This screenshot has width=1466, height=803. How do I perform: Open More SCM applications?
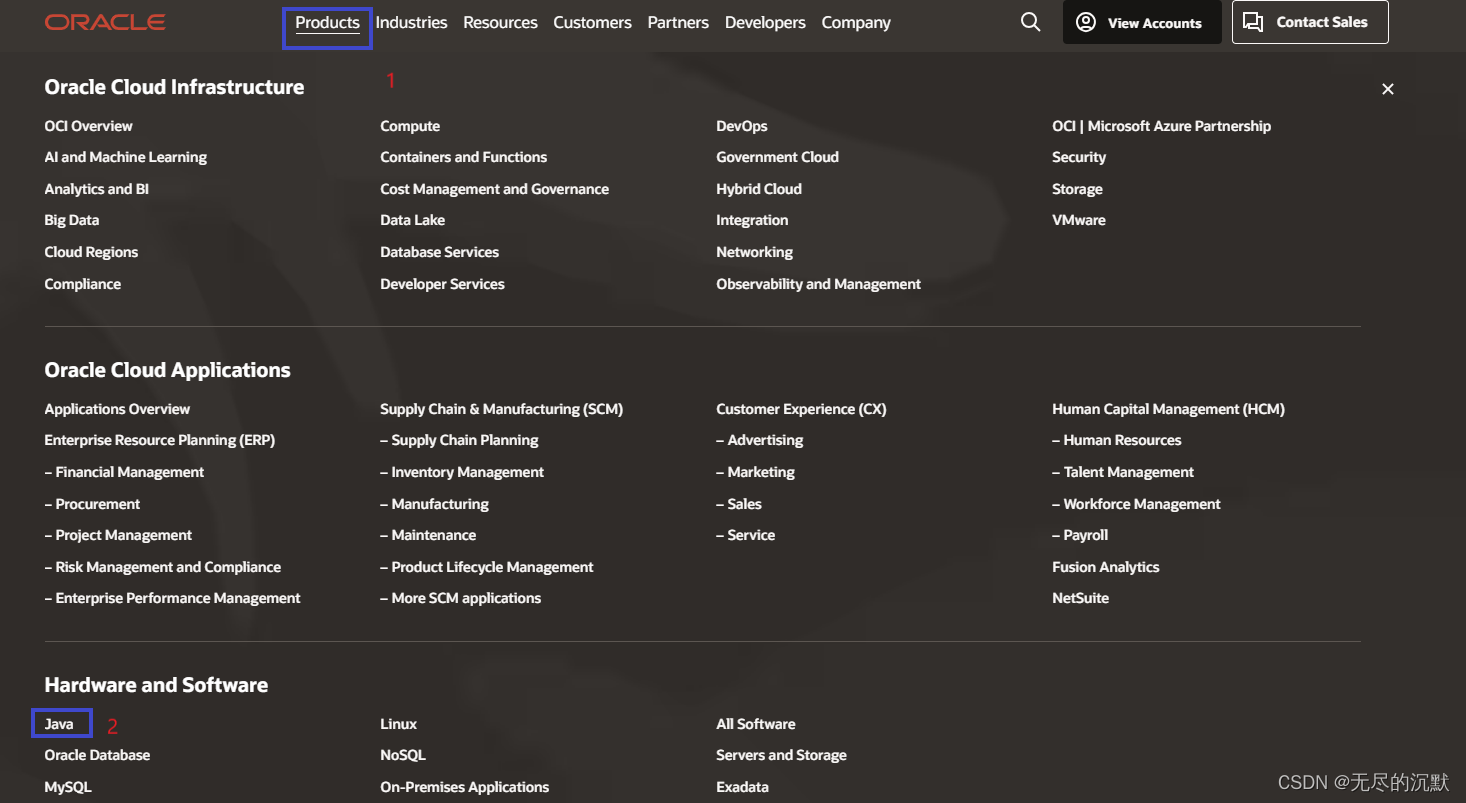tap(460, 598)
